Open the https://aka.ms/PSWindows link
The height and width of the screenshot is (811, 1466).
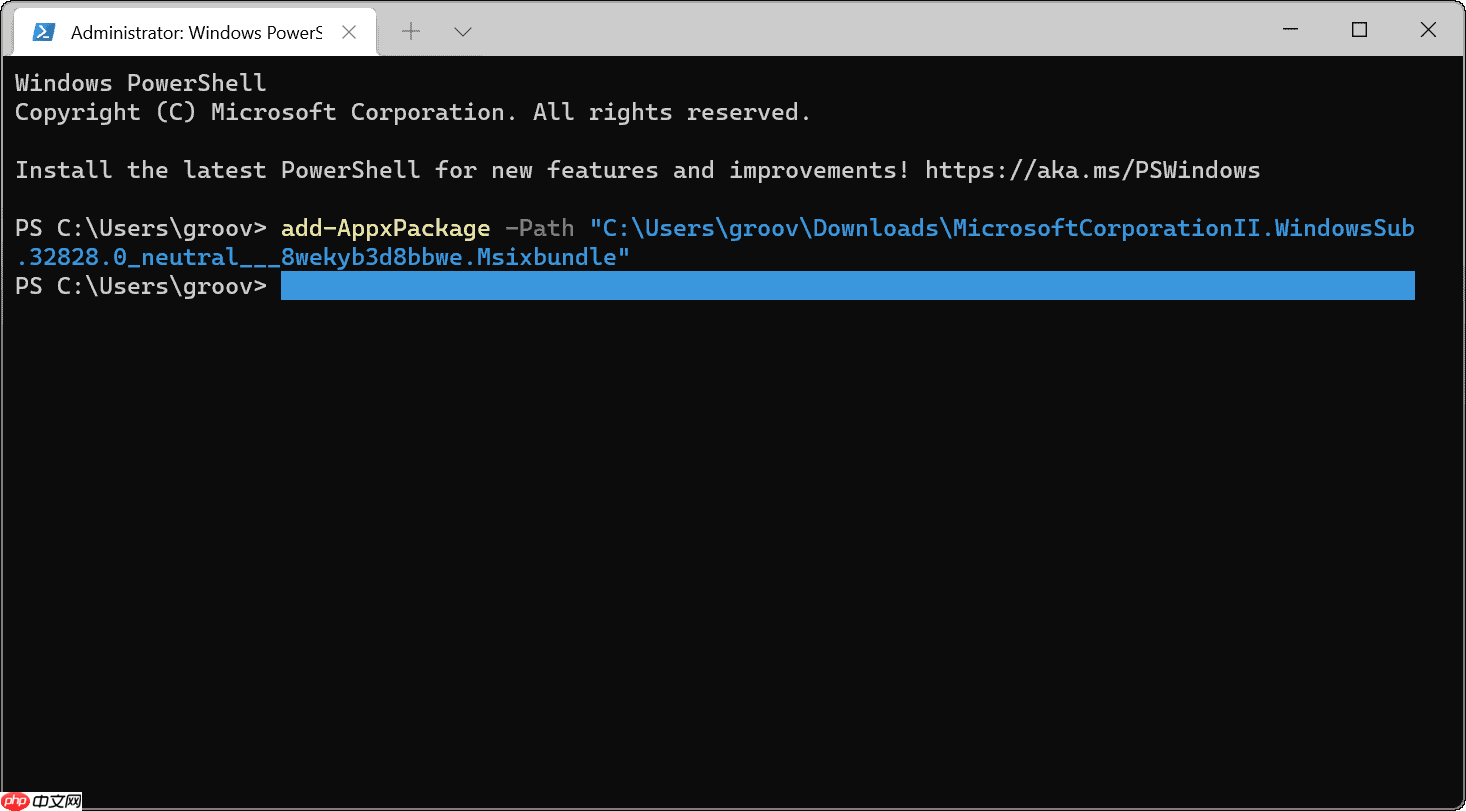click(1092, 170)
